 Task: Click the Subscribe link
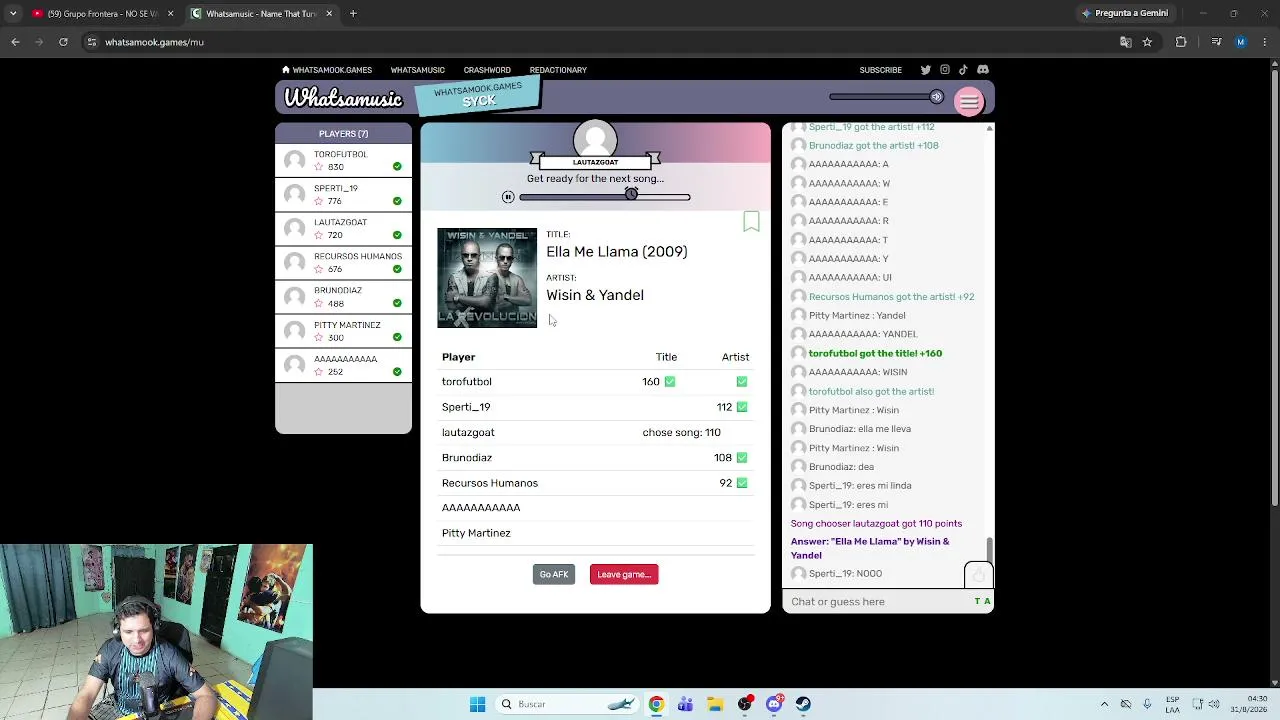coord(880,70)
